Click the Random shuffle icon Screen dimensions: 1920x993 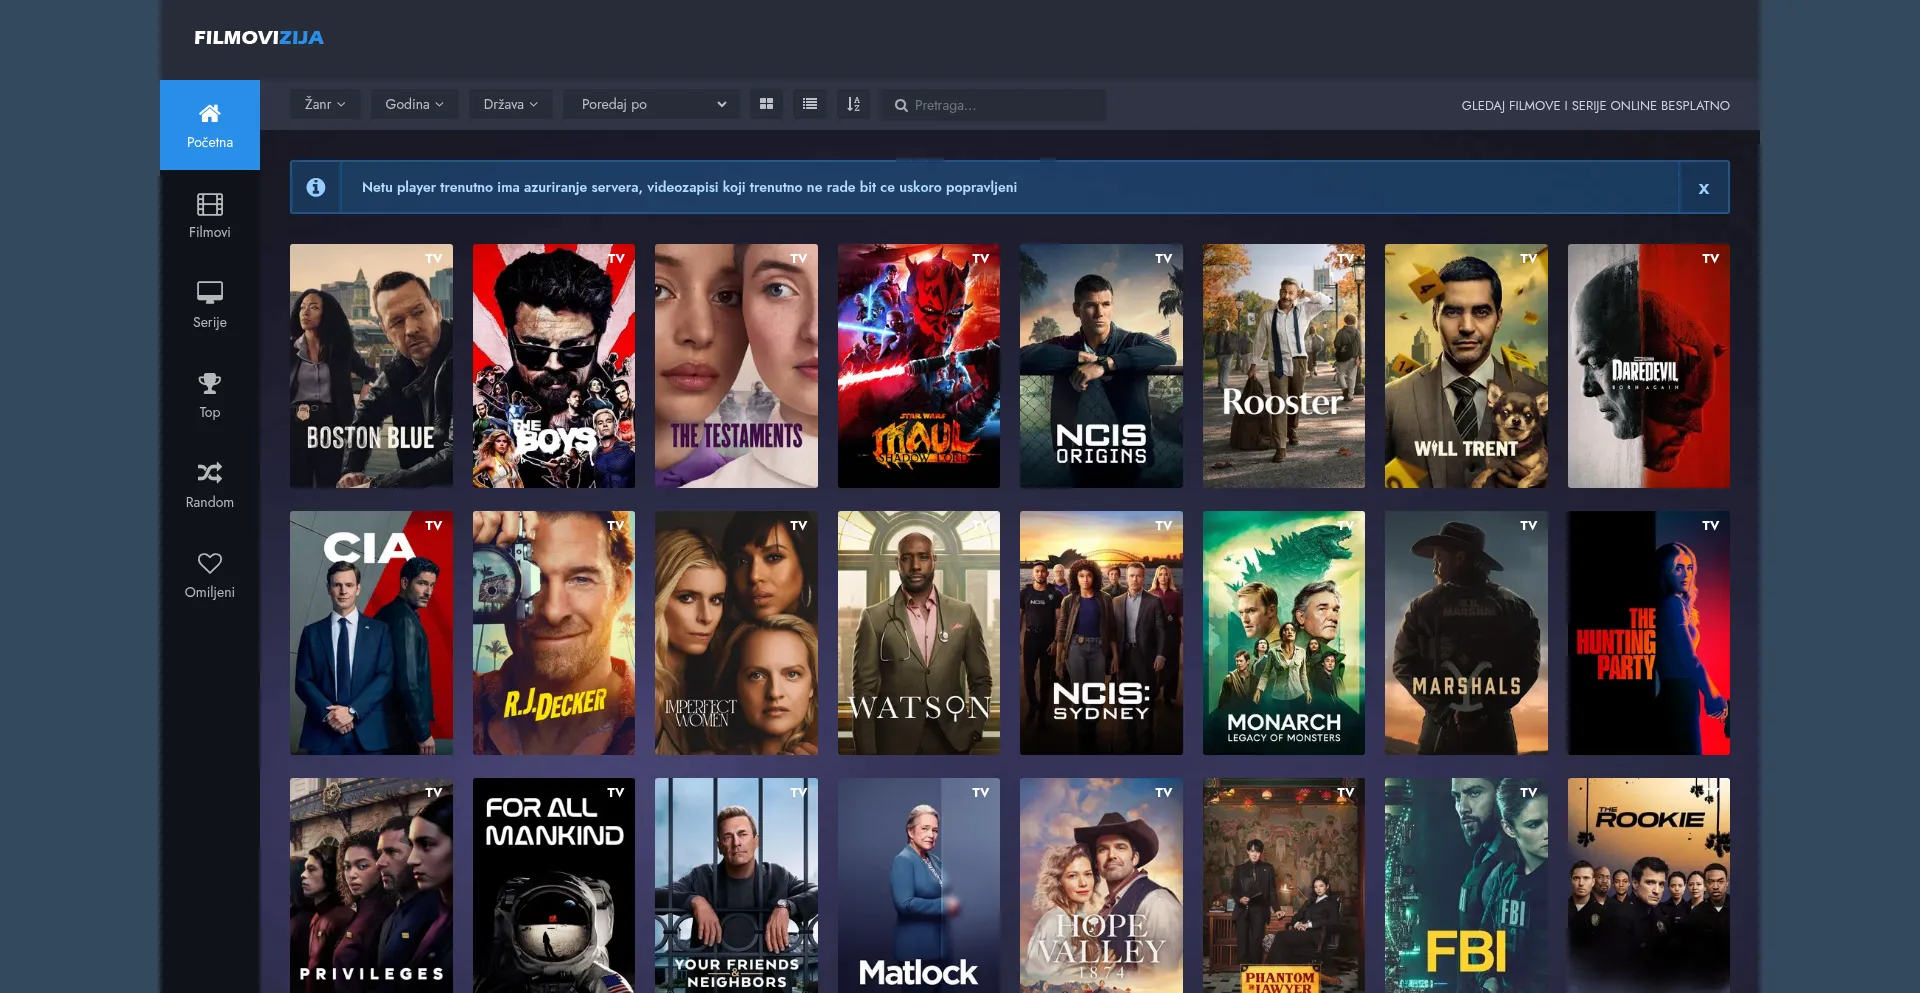click(210, 472)
